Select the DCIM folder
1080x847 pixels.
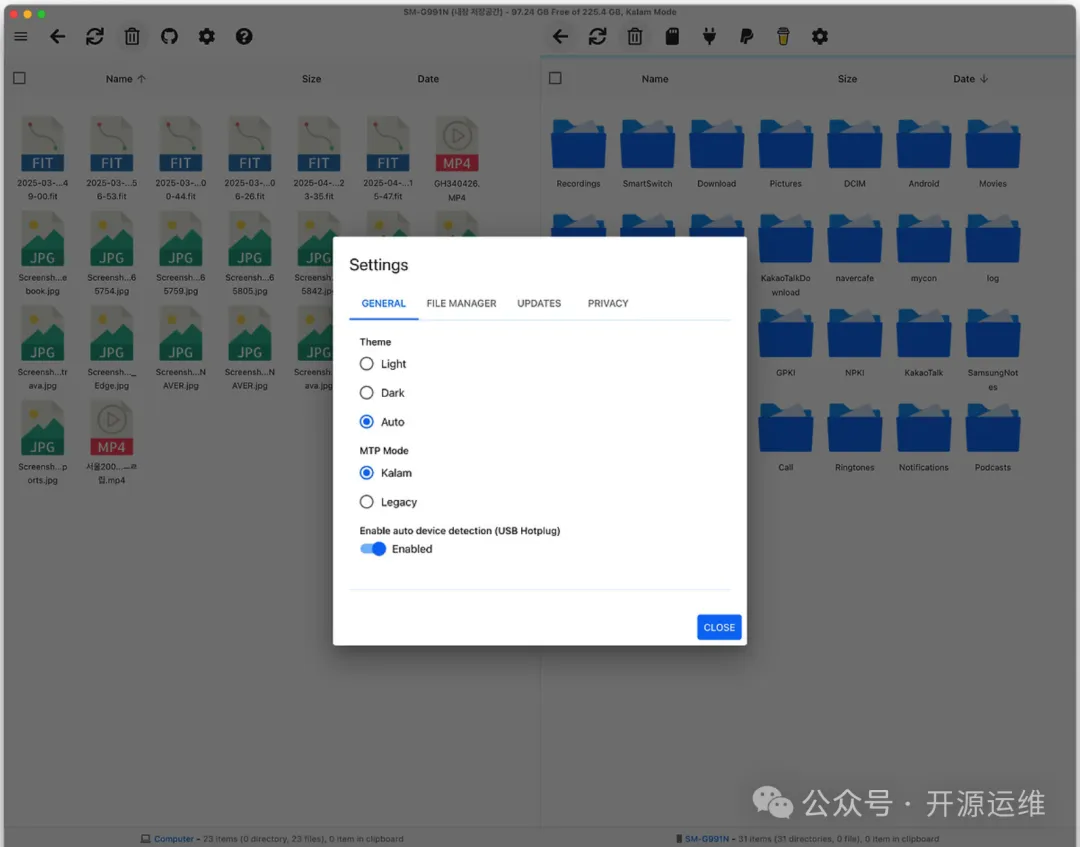854,150
